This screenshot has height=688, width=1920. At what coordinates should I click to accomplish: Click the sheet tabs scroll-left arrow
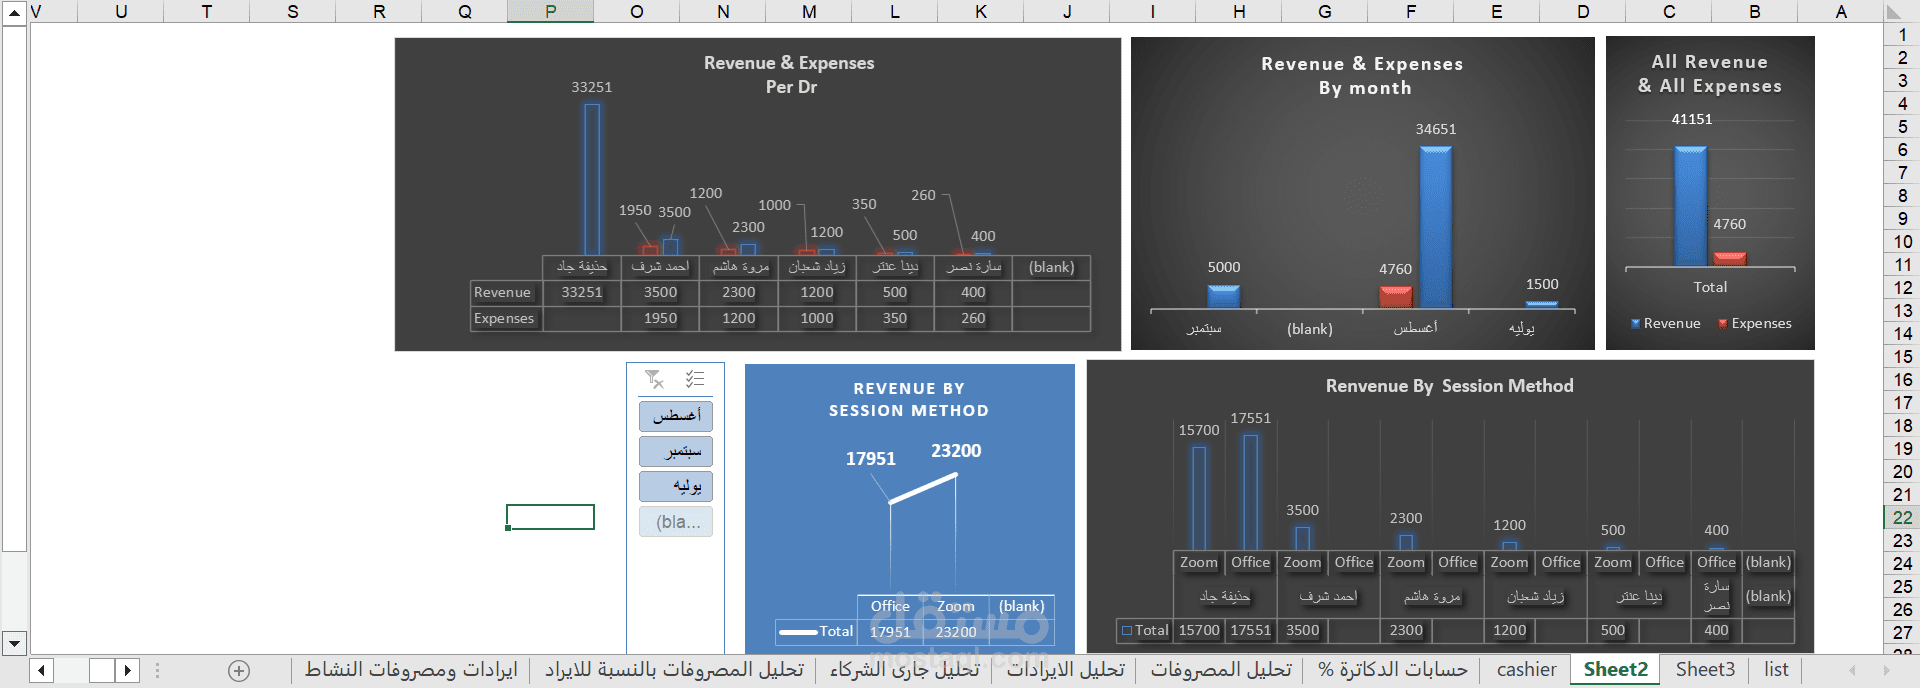[1853, 670]
